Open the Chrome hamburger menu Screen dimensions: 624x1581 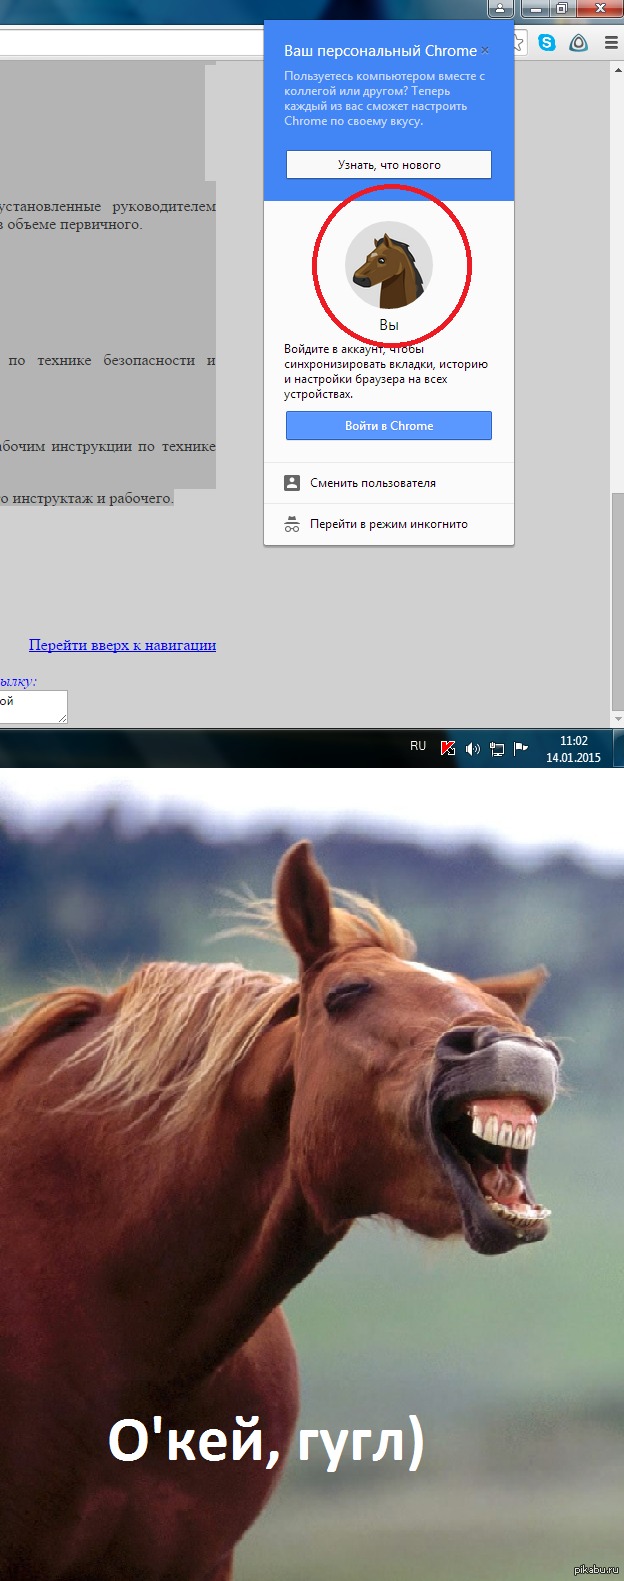[x=611, y=42]
